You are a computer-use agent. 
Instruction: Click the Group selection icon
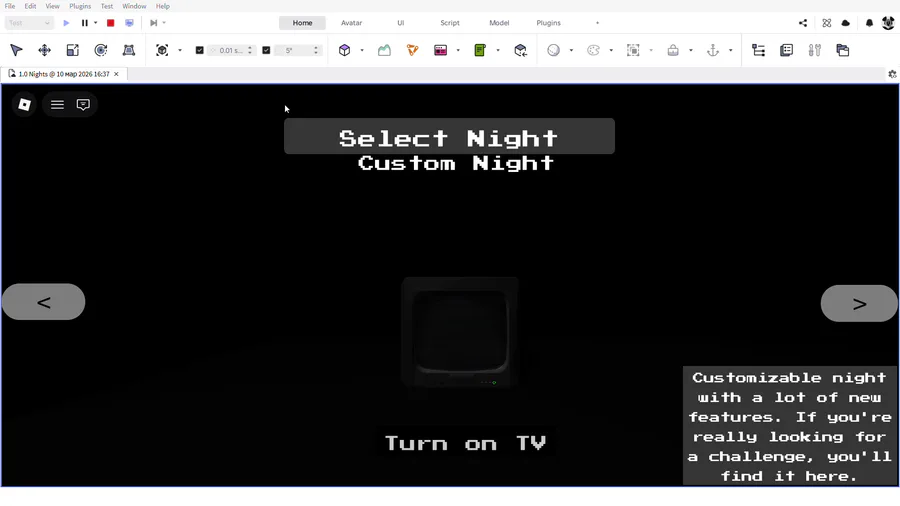tap(633, 50)
